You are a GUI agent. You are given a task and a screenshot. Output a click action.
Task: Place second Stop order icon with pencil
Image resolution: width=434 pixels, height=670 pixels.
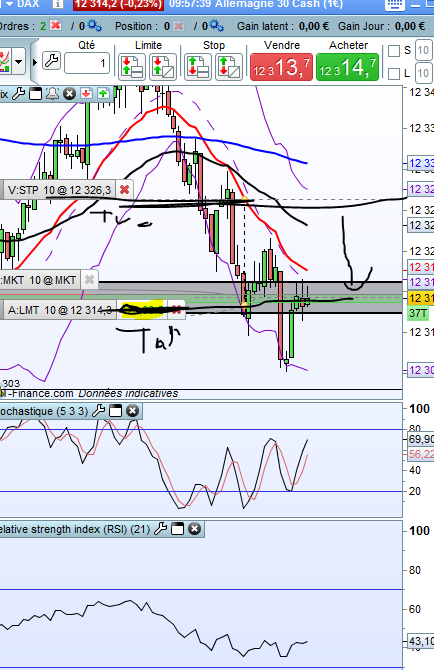click(x=229, y=67)
